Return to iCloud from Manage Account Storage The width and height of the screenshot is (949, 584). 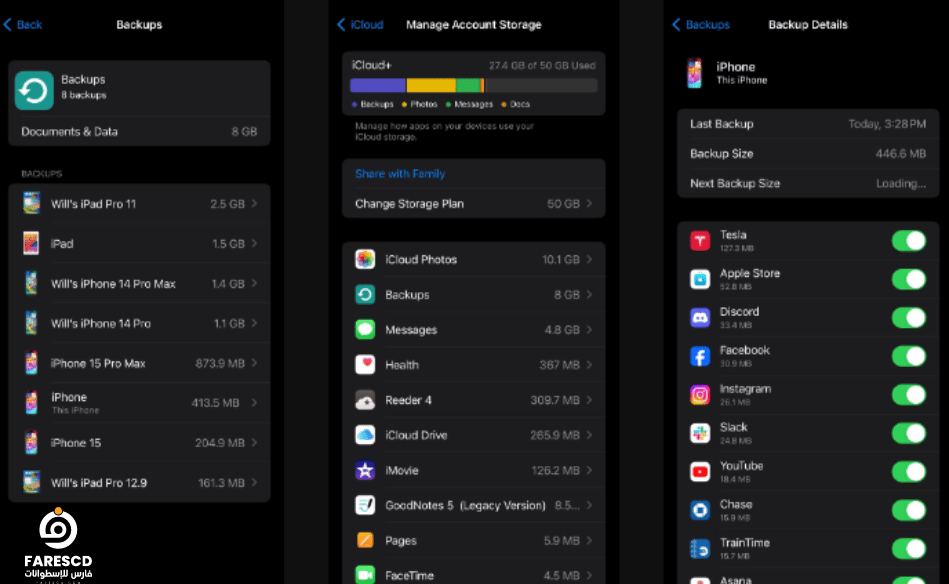tap(361, 25)
